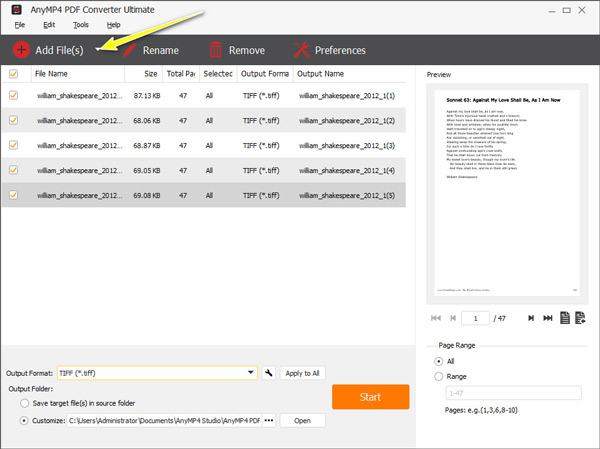Uncheck the 69.05 KB file row checkbox
Viewport: 600px width, 449px height.
point(13,170)
